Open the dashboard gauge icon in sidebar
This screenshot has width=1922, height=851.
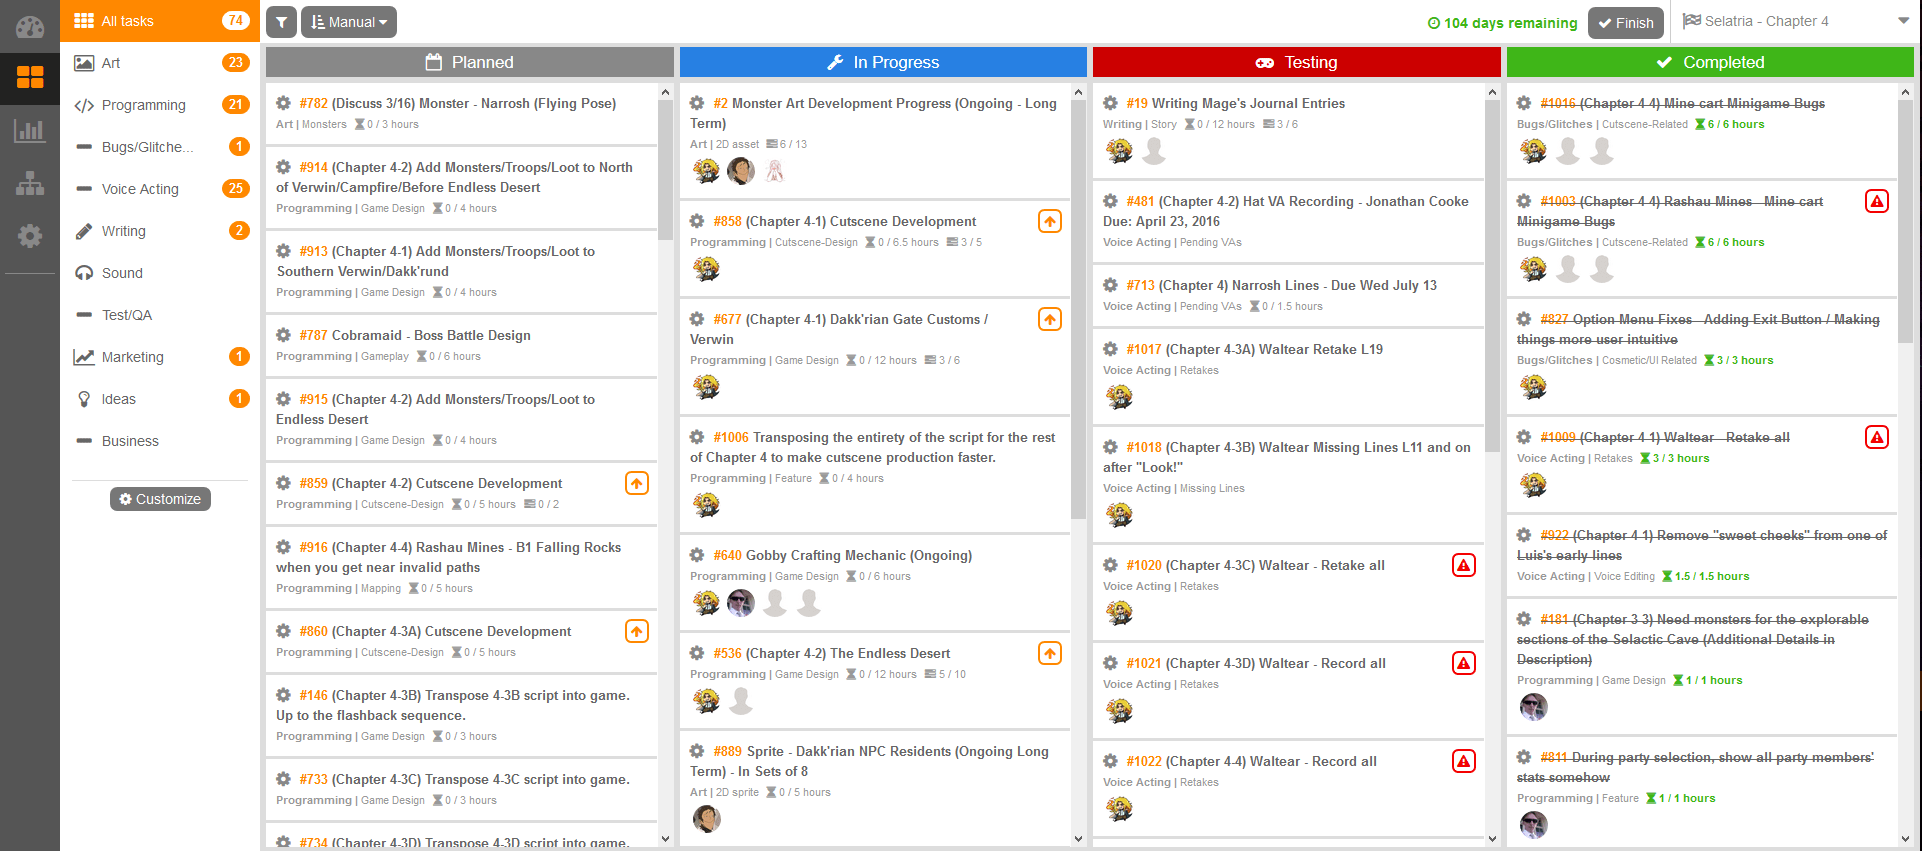pos(30,27)
